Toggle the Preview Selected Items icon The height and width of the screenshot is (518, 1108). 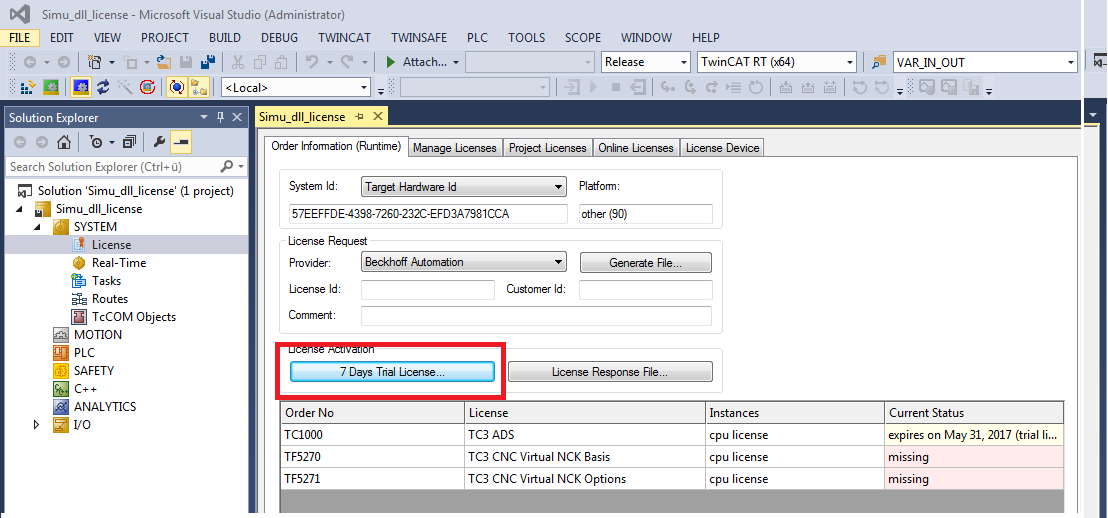[182, 142]
